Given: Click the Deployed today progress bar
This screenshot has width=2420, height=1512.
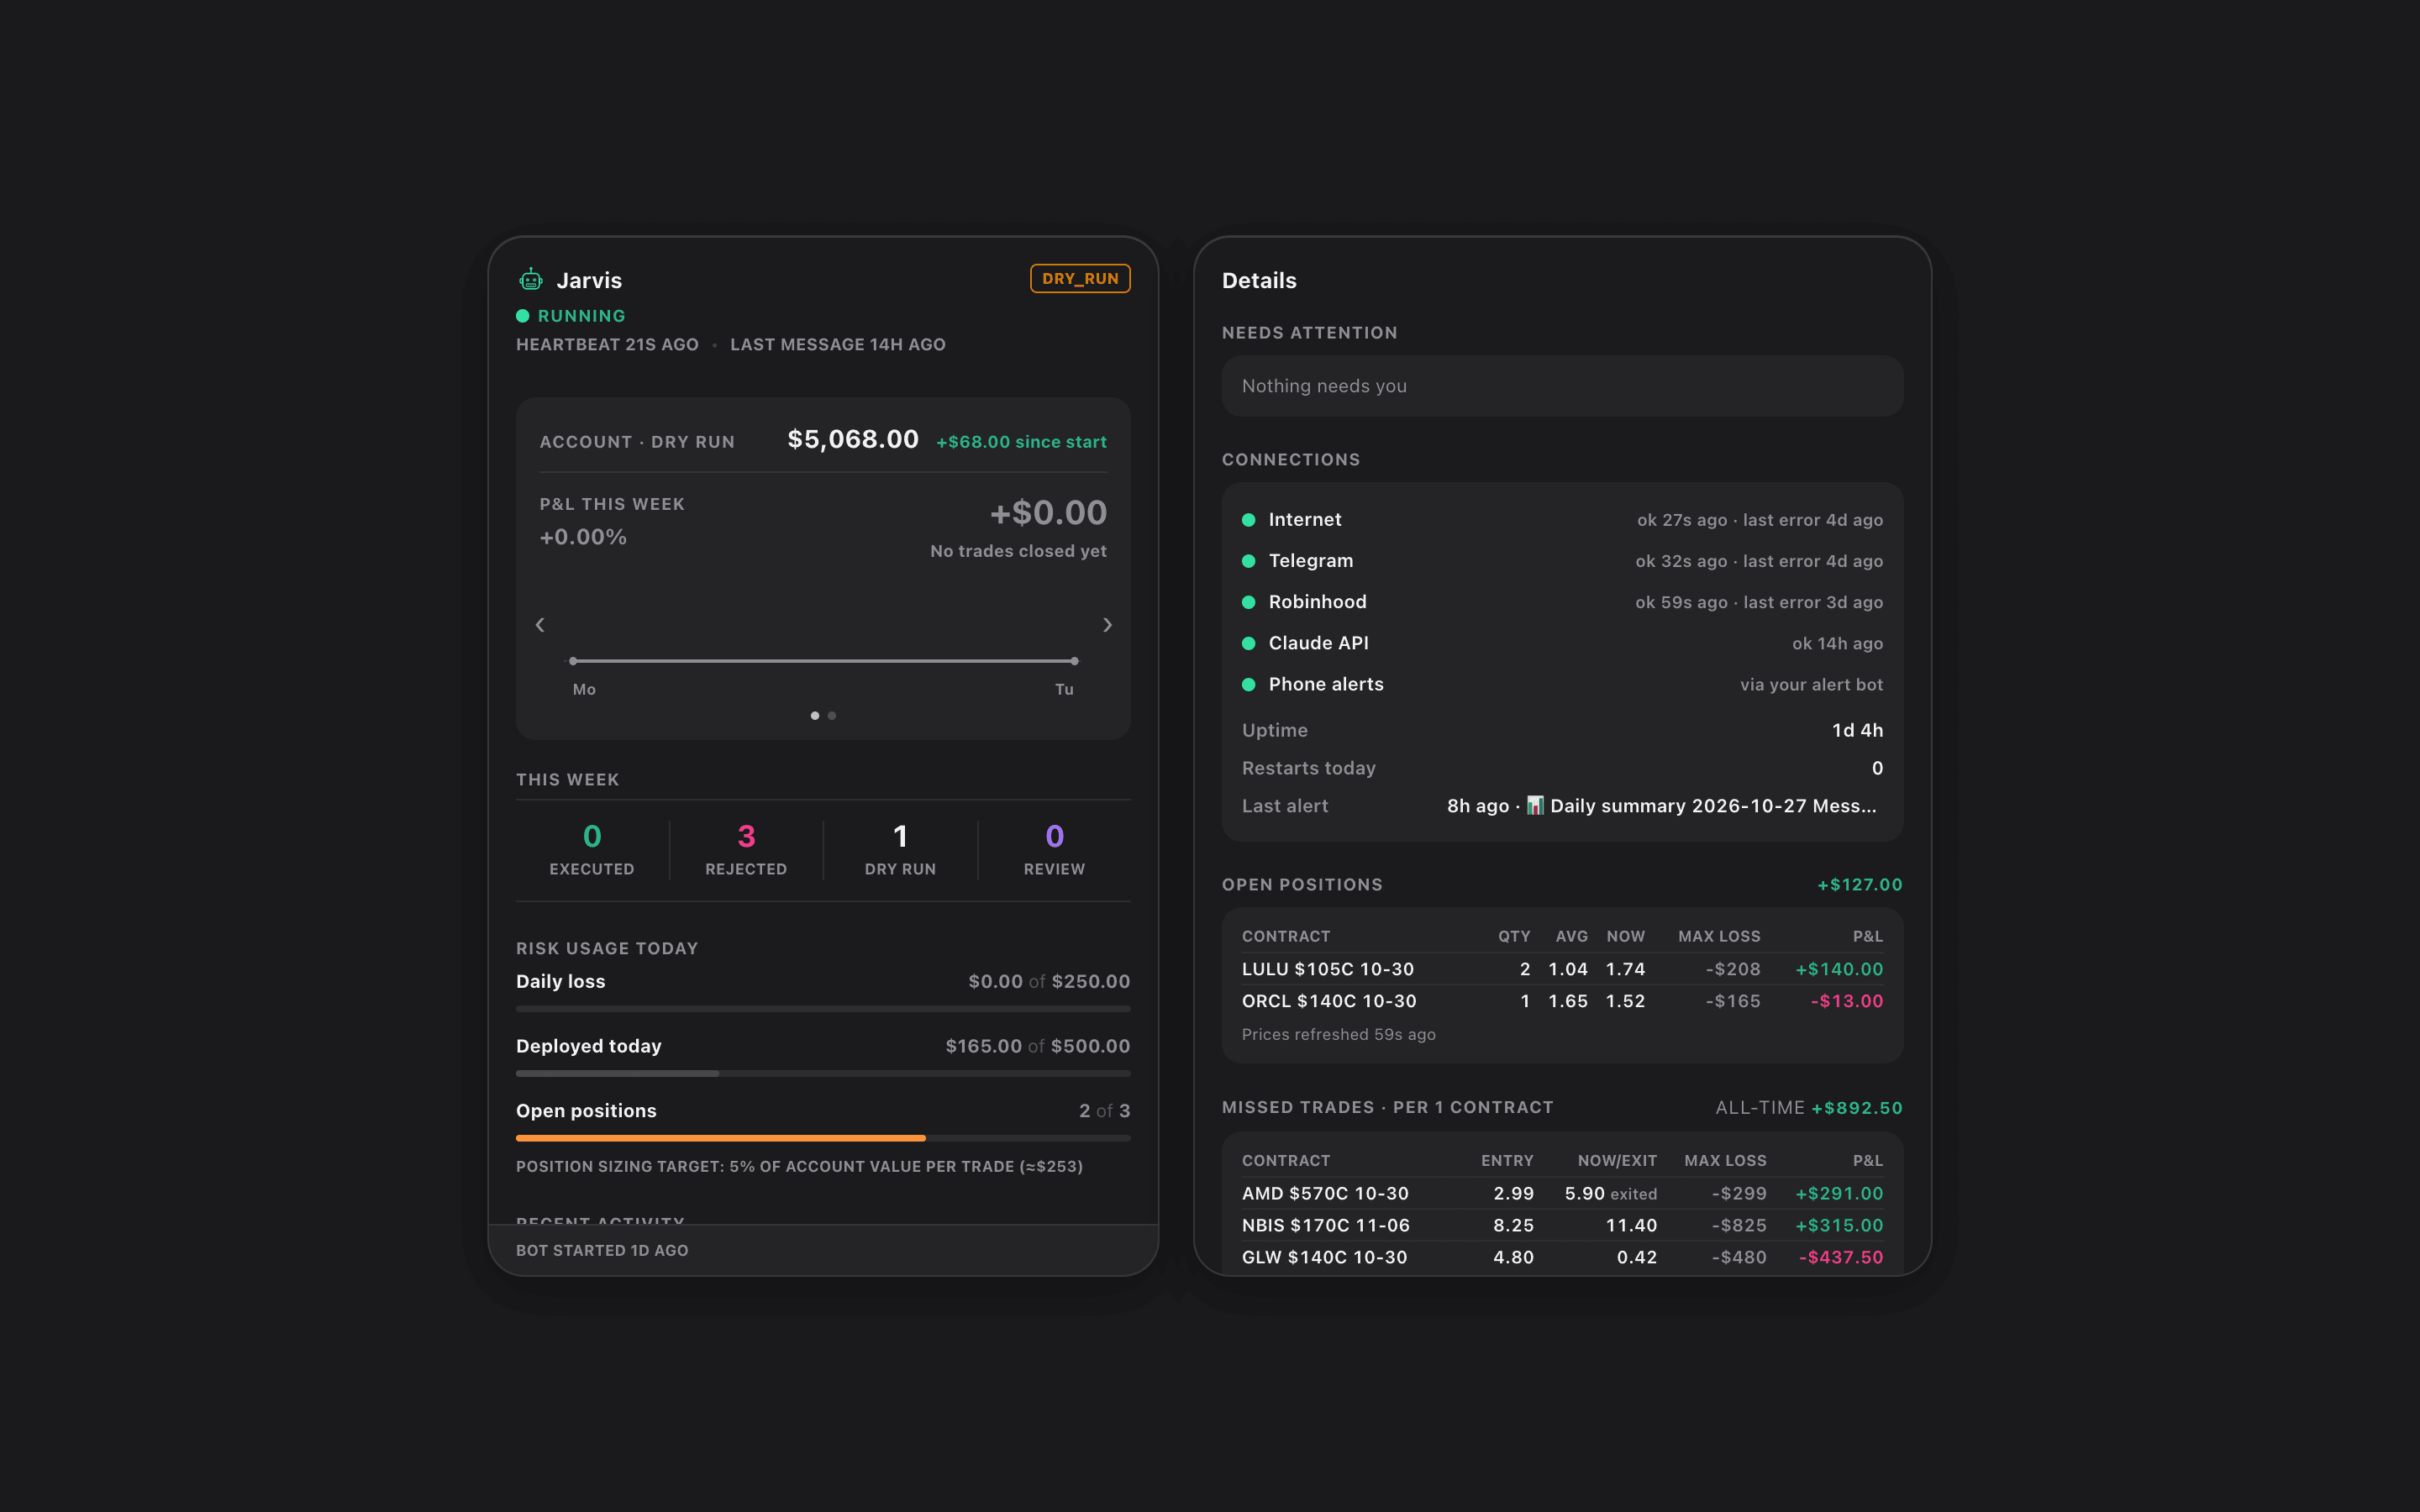Looking at the screenshot, I should point(823,1074).
